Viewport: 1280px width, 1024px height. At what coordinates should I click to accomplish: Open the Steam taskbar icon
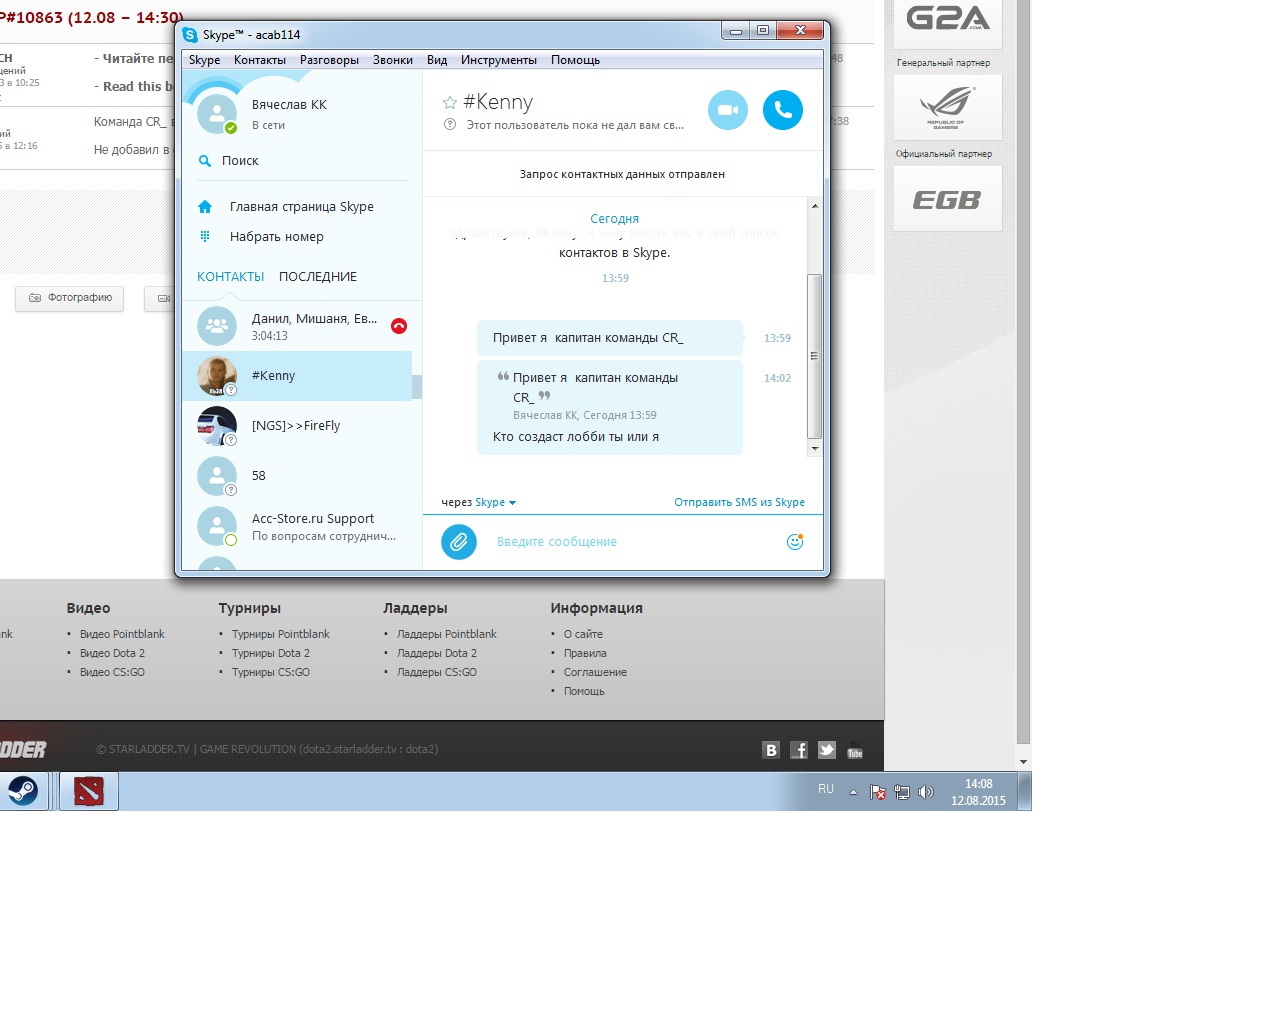(x=23, y=791)
